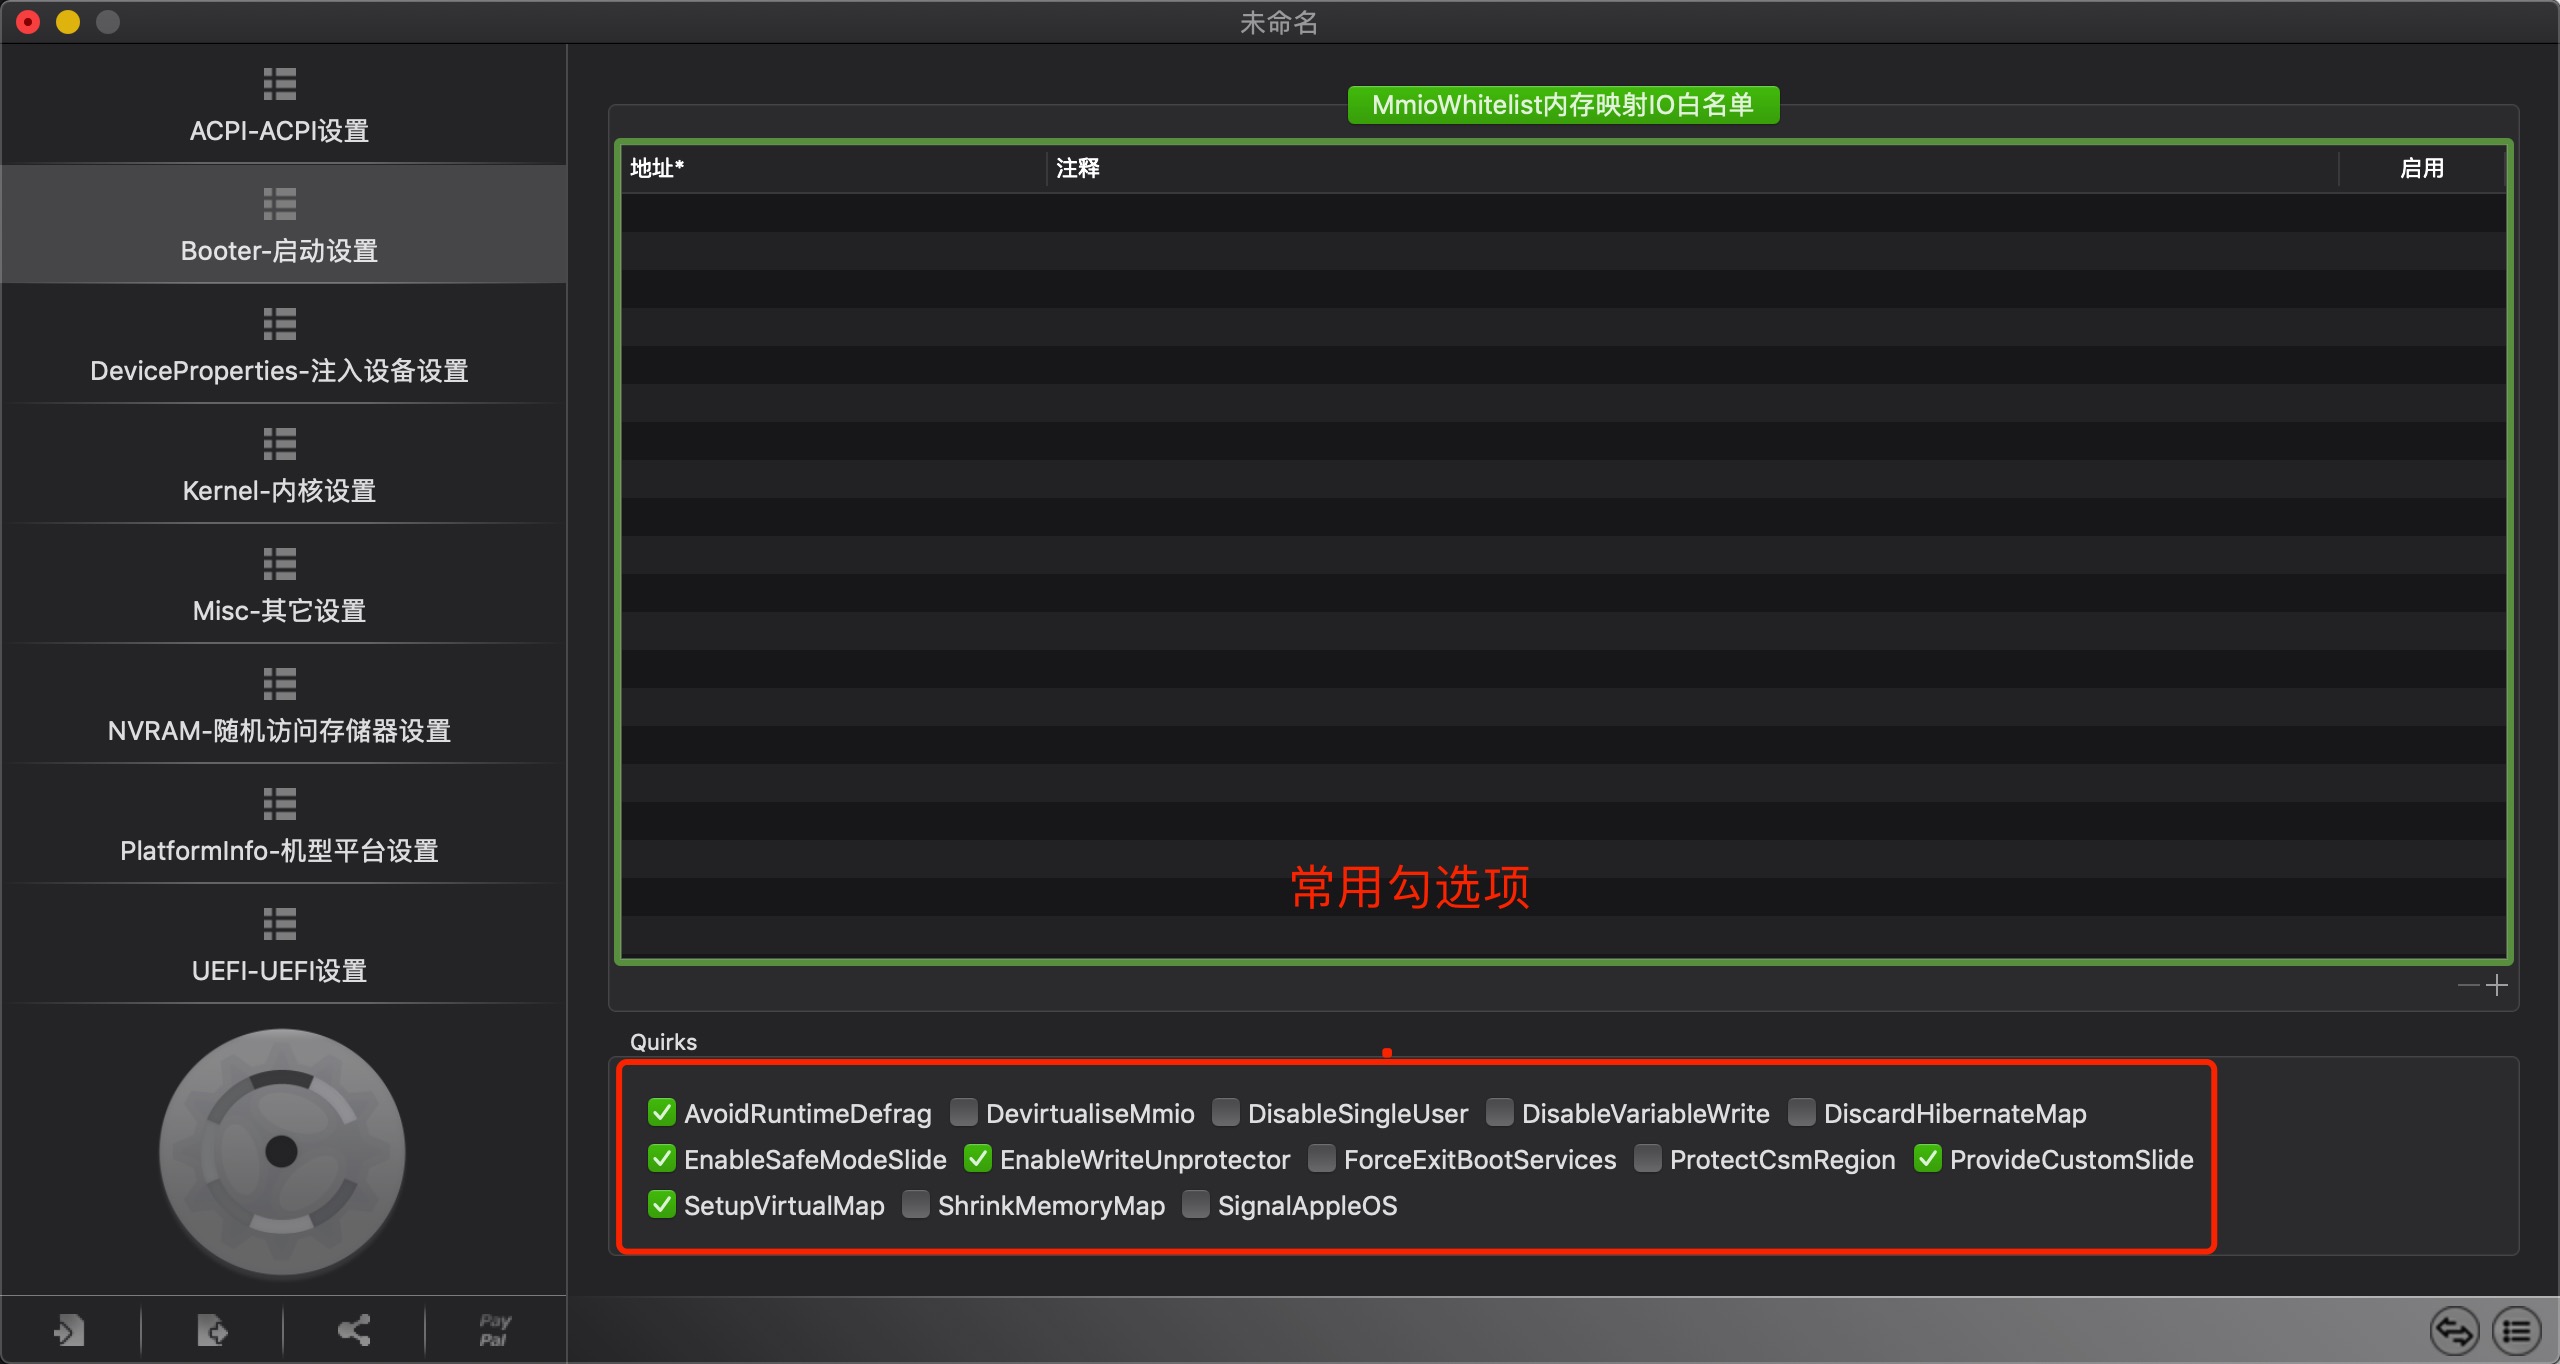Check ShrinkMemoryMap option
2560x1364 pixels.
click(x=916, y=1204)
